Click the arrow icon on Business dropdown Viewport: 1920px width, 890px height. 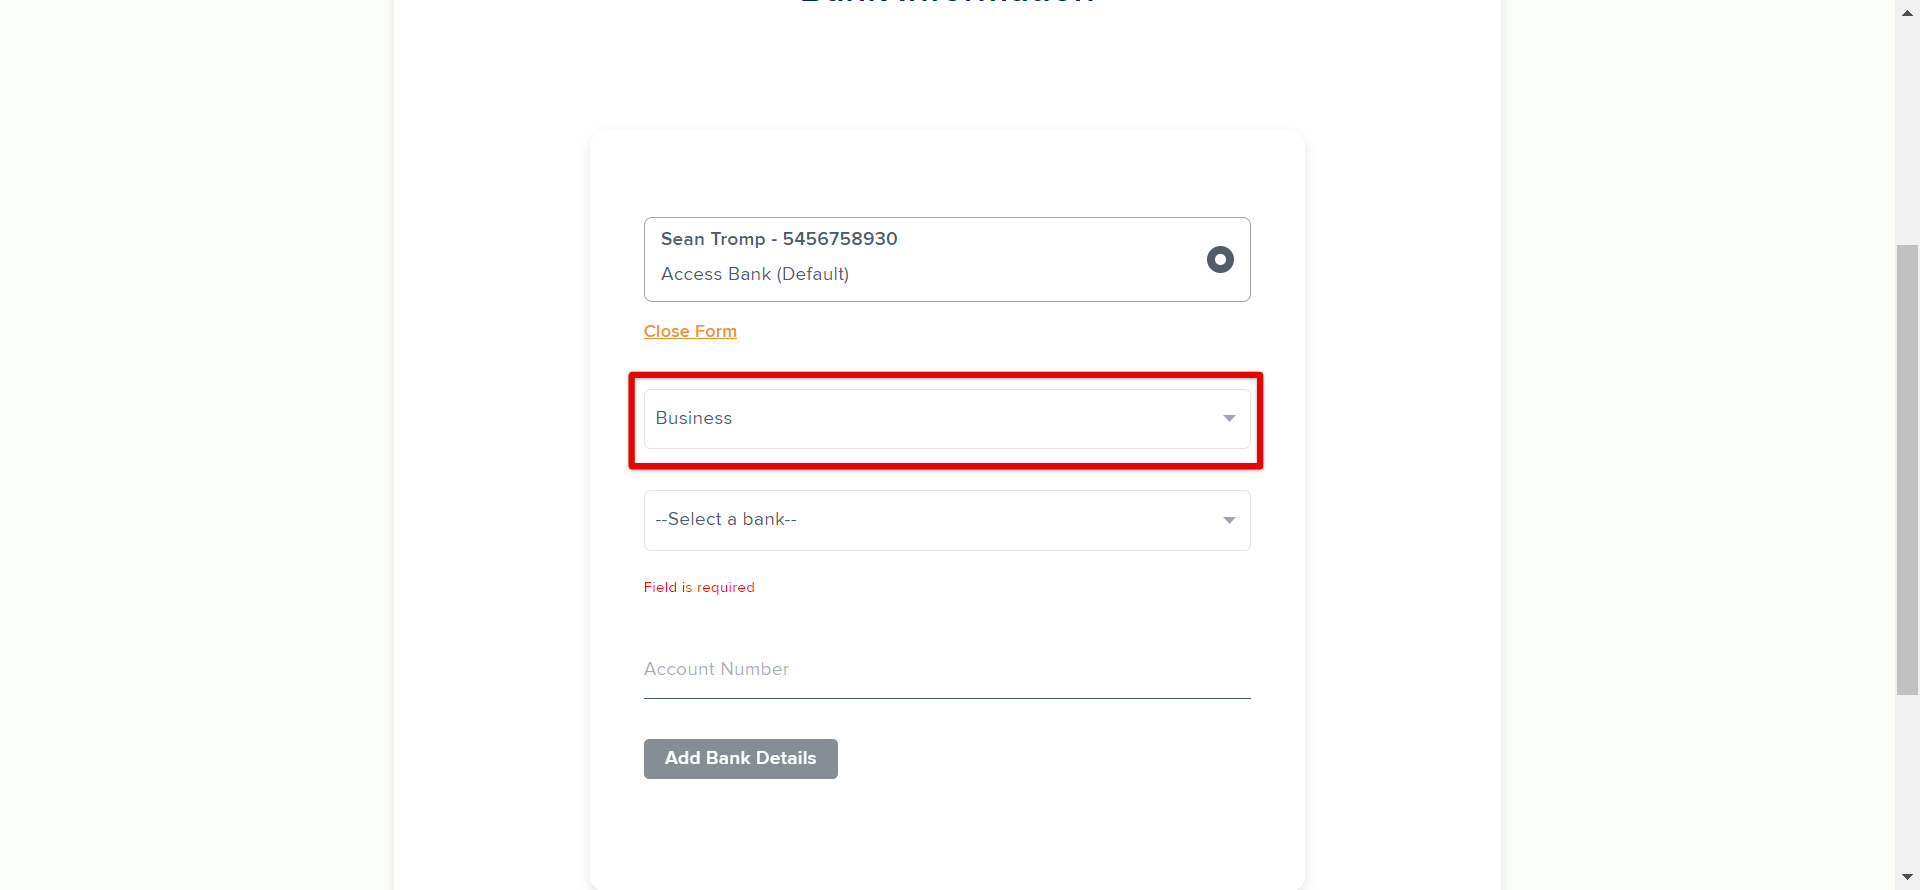point(1229,419)
